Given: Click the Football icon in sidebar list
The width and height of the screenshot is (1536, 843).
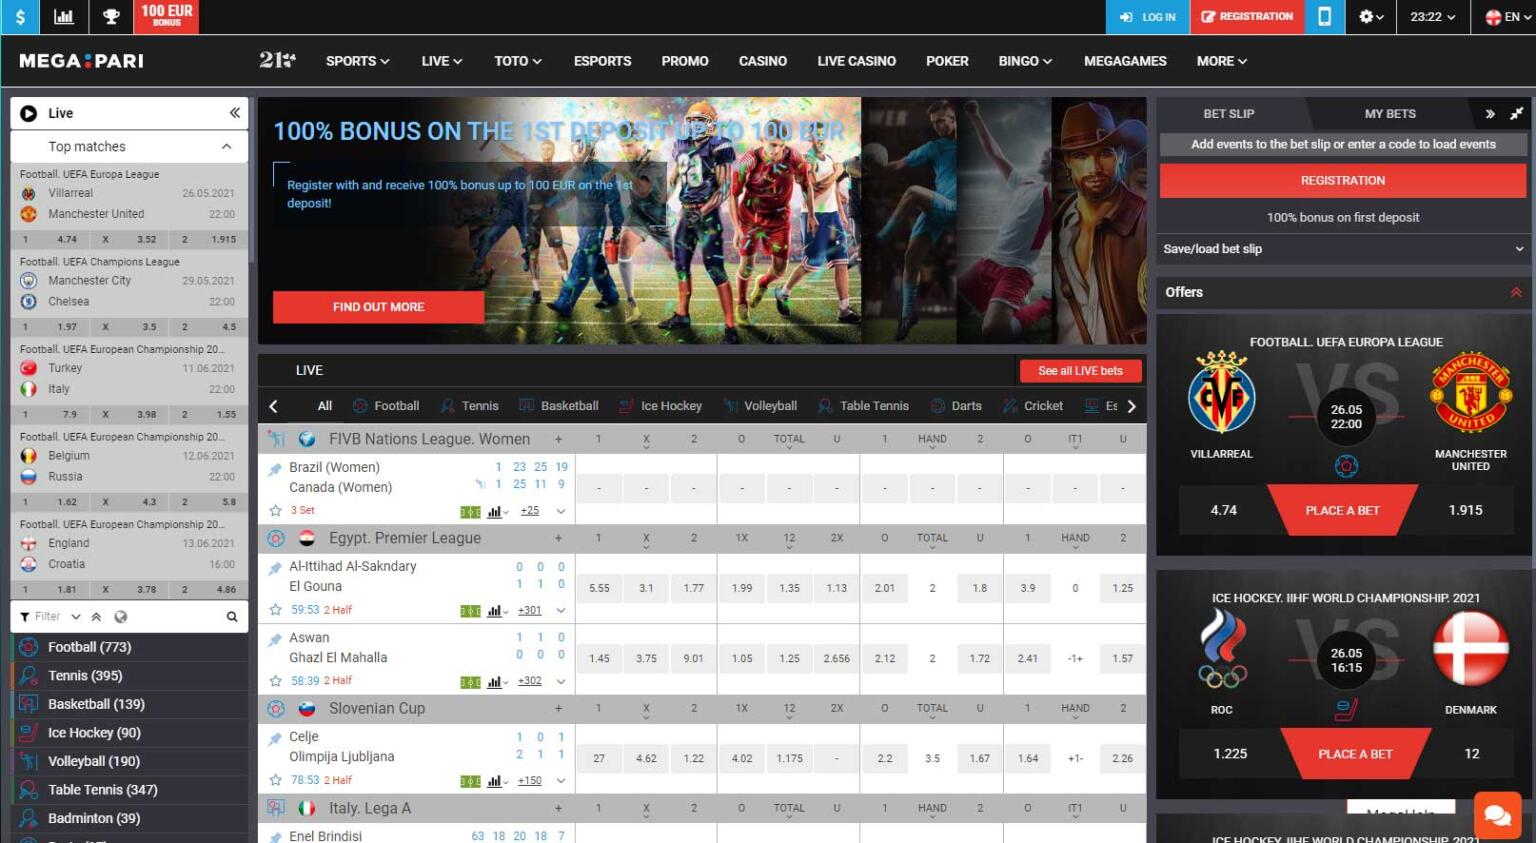Looking at the screenshot, I should click(x=29, y=647).
